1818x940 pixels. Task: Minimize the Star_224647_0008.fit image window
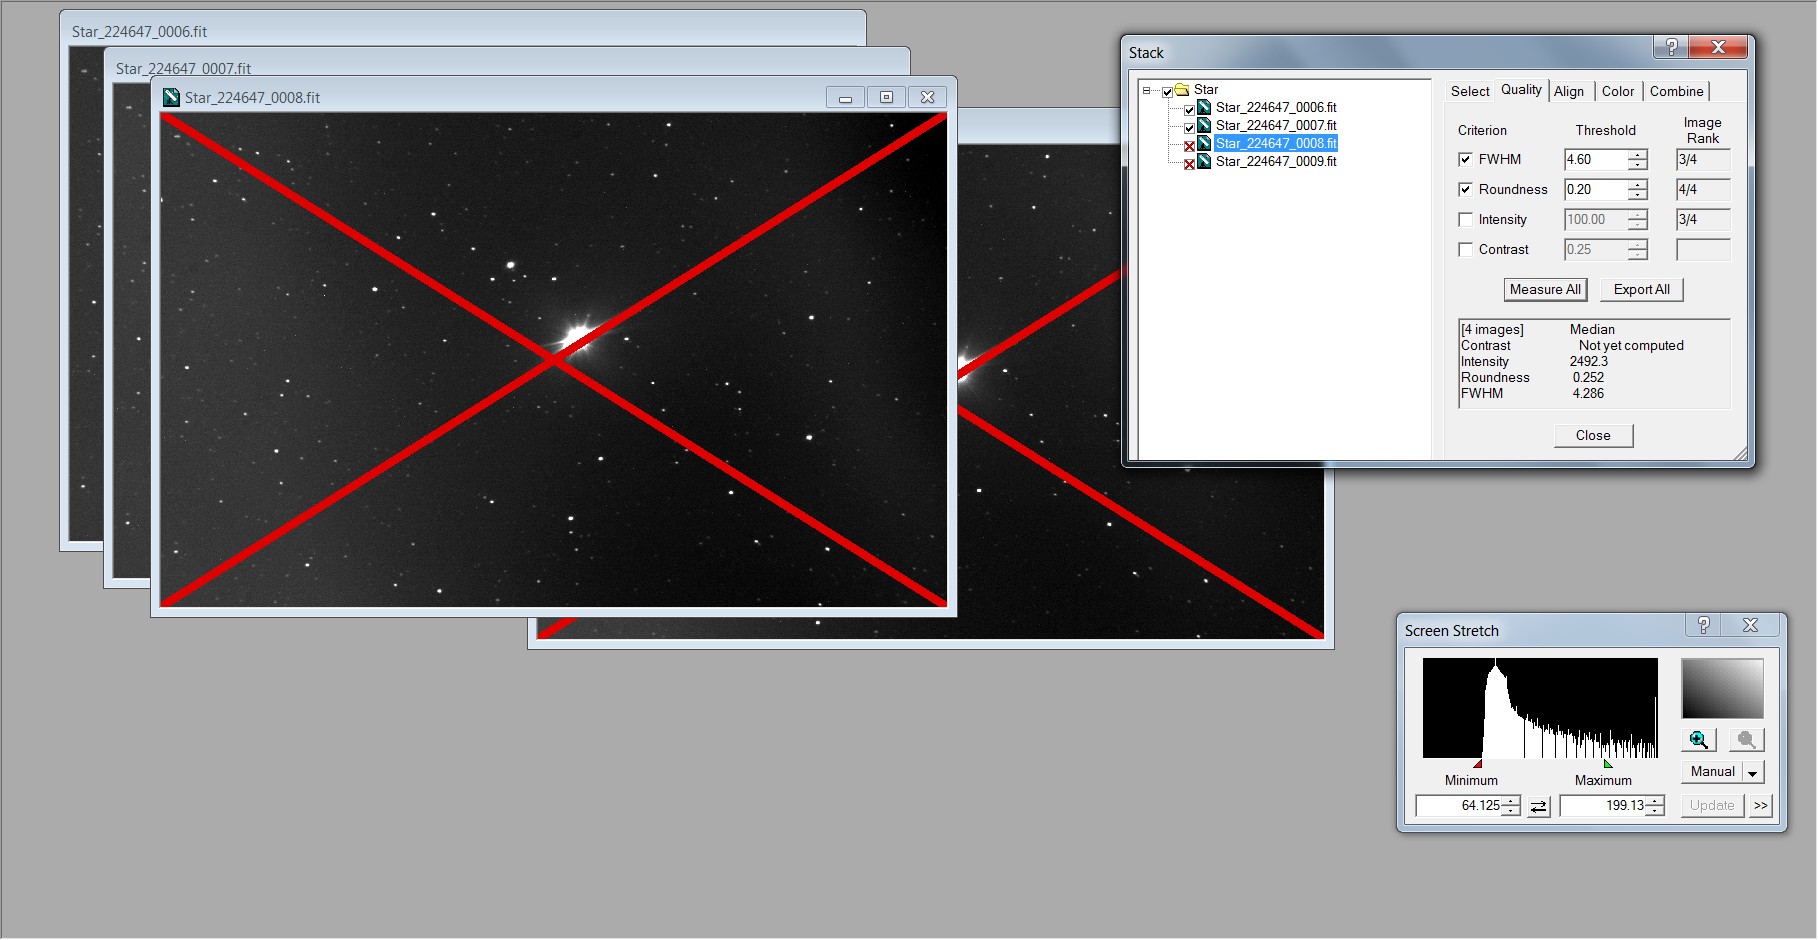coord(845,97)
